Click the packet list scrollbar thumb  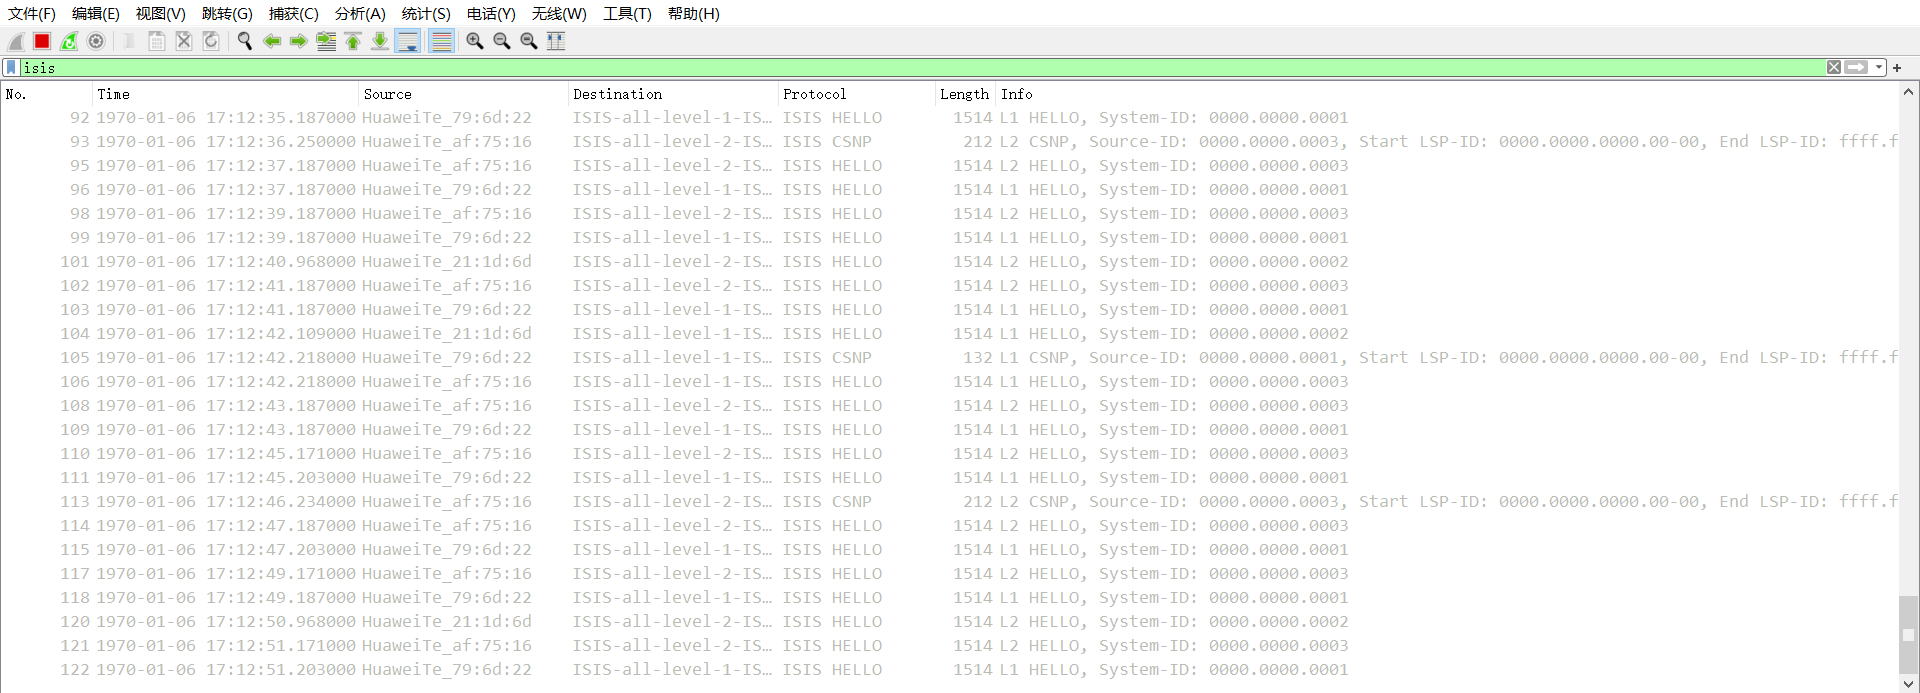click(1908, 635)
